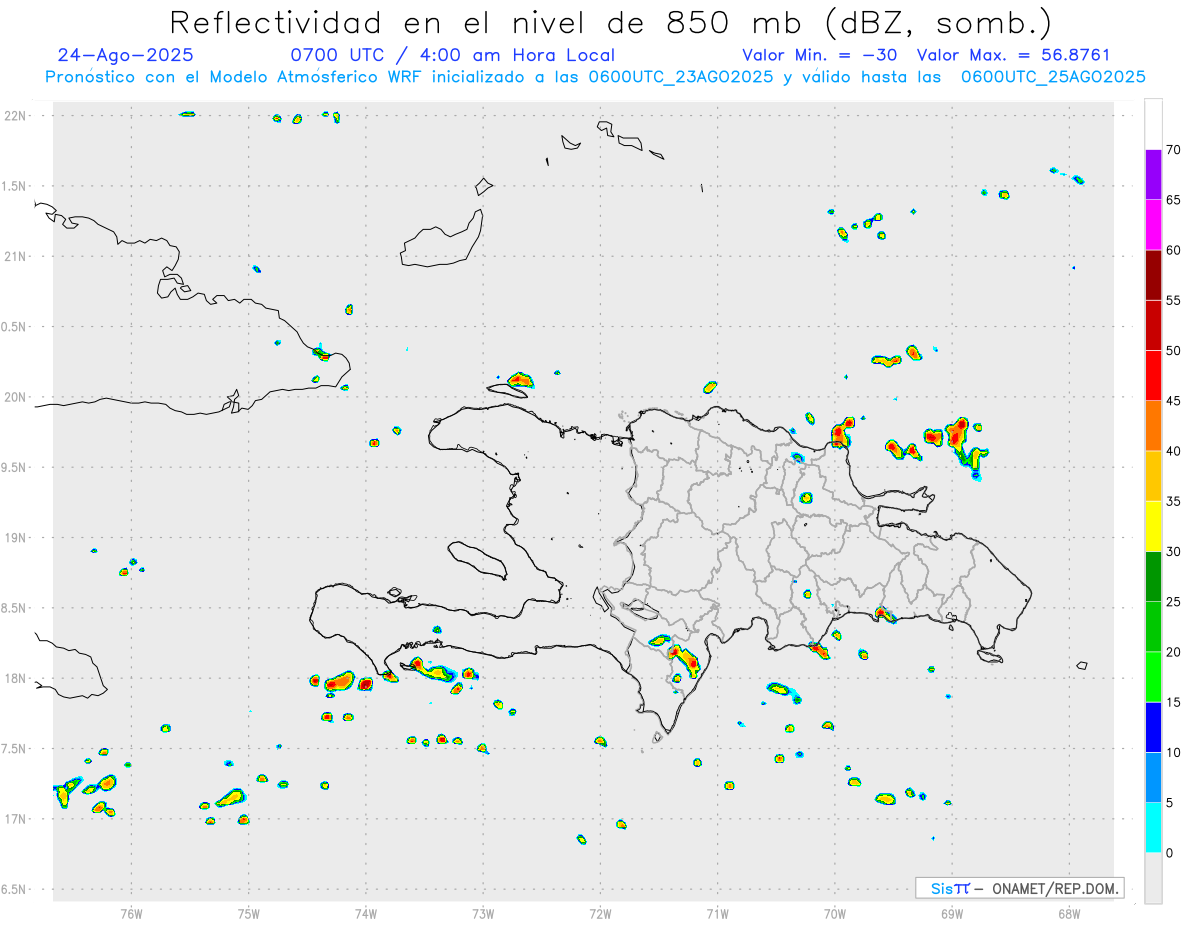The width and height of the screenshot is (1200, 927).
Task: Click the '40' value on the color scale
Action: point(1173,451)
